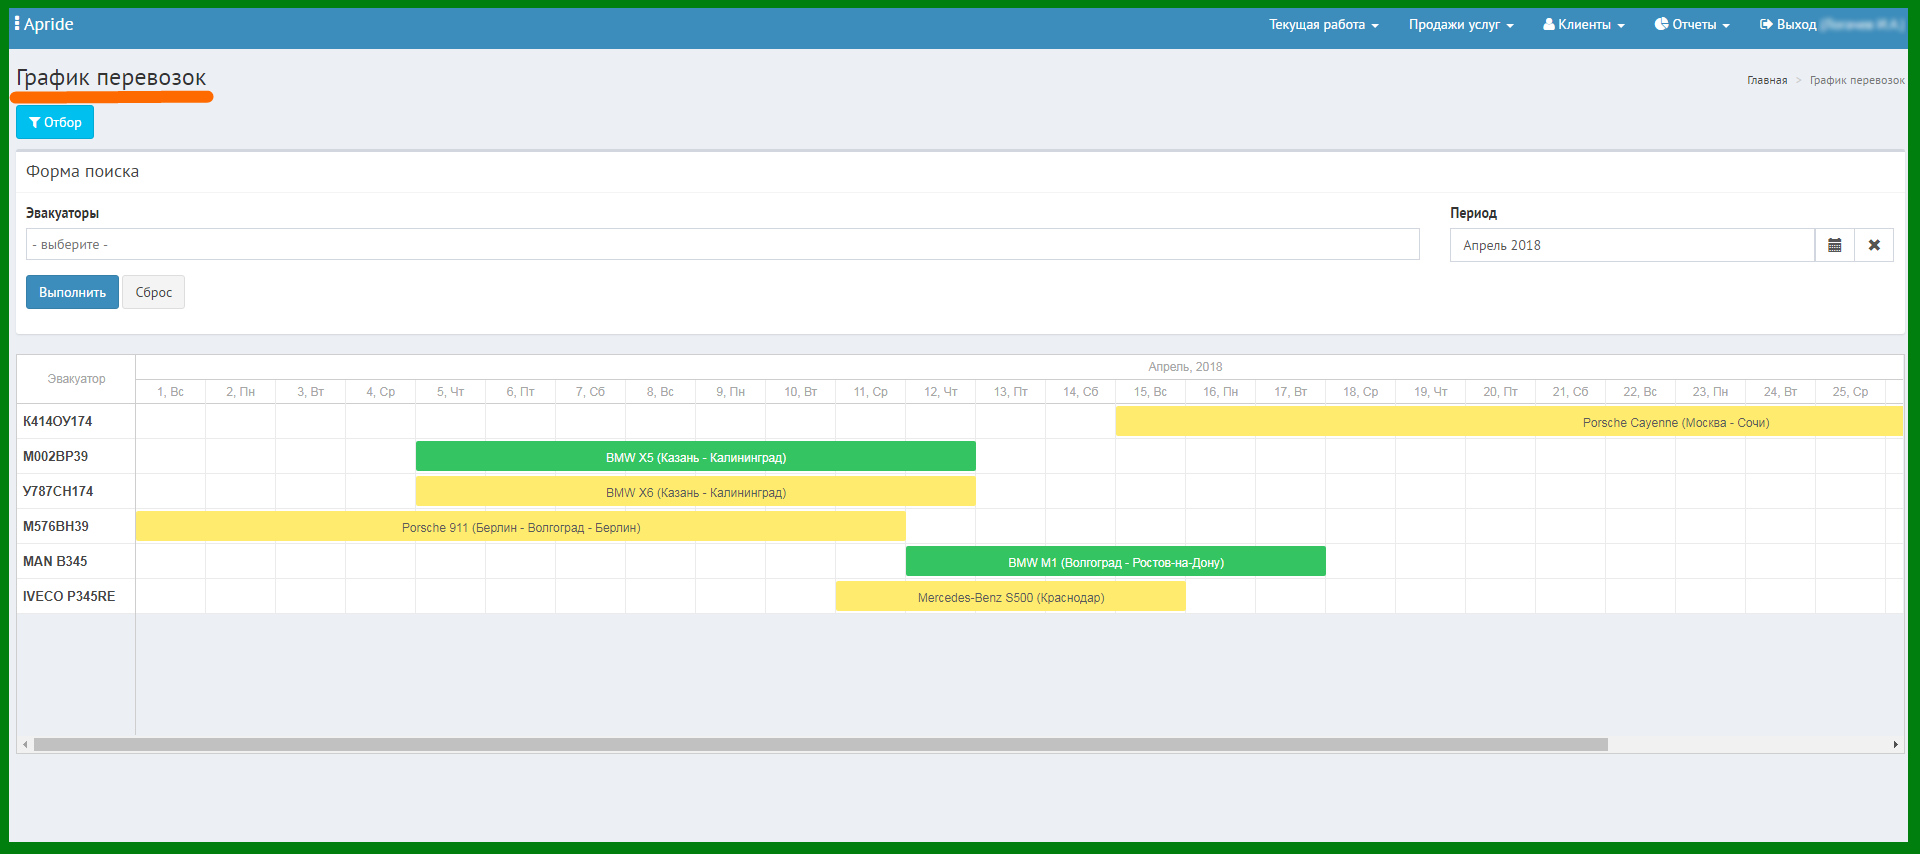Click the date header 12, Чт
Viewport: 1920px width, 854px height.
[x=941, y=392]
